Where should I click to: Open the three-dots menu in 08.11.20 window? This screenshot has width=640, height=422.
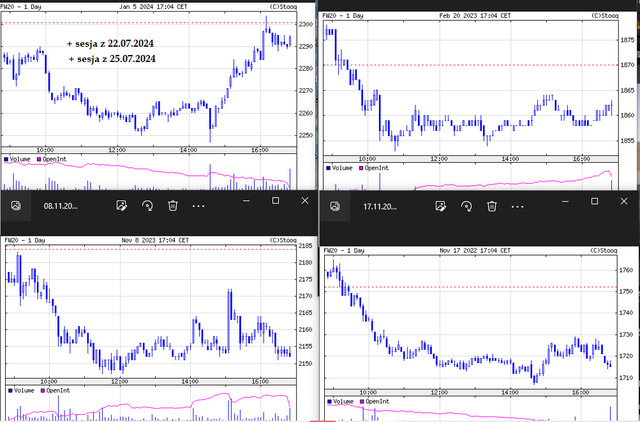[198, 206]
